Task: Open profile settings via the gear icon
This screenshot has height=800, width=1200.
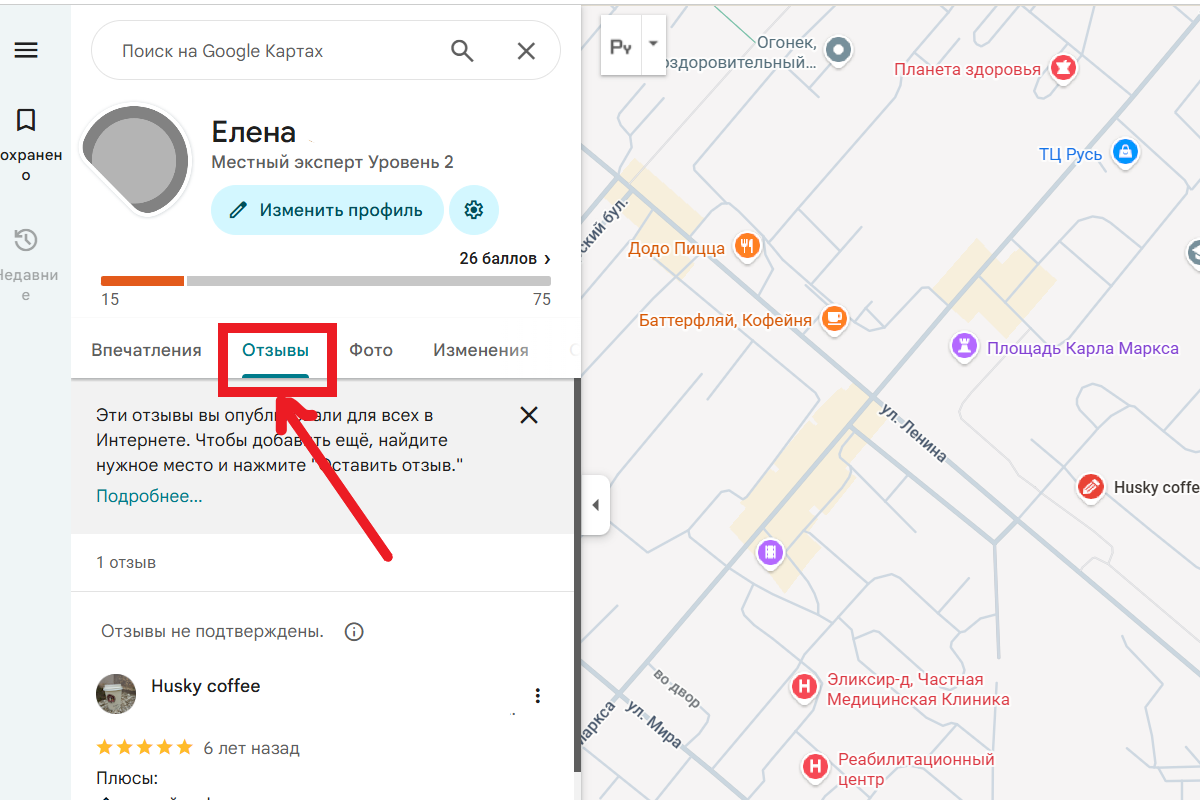Action: (x=474, y=210)
